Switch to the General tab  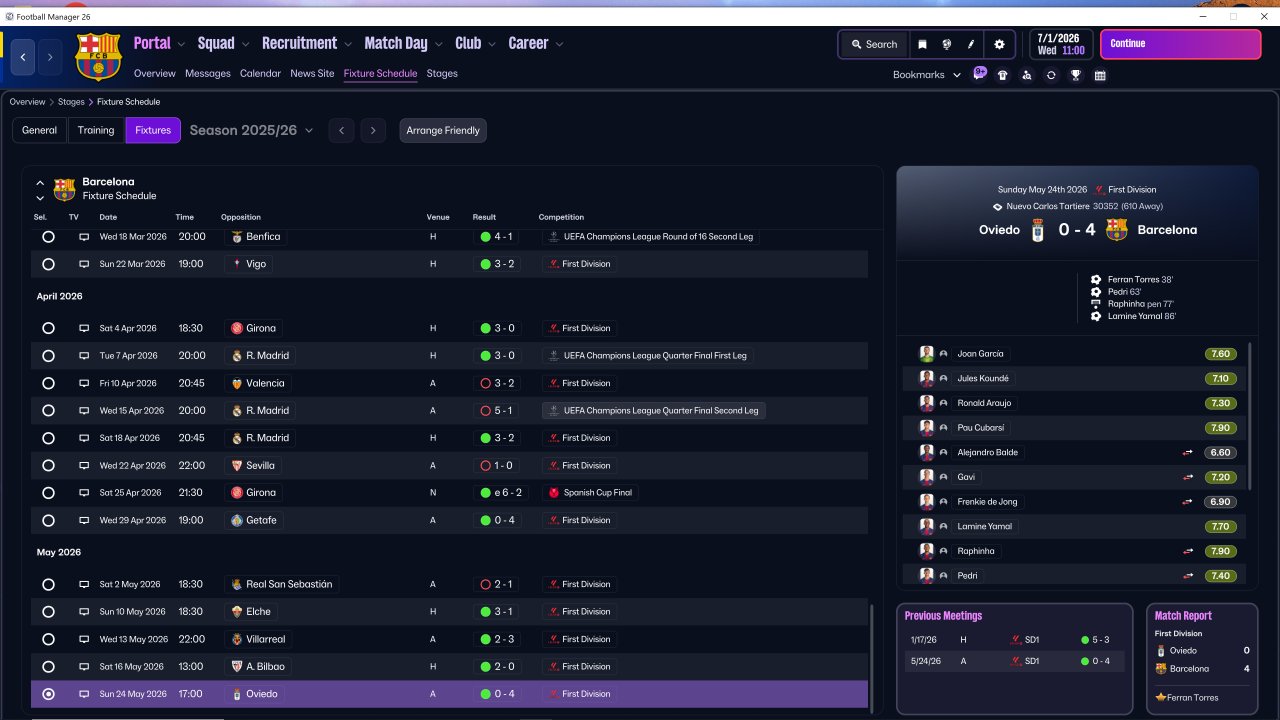point(40,130)
